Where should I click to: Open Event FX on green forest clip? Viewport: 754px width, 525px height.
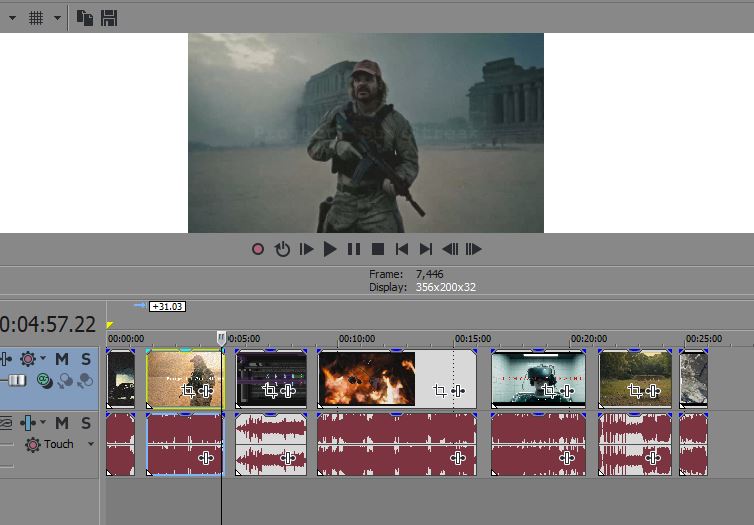(x=653, y=391)
